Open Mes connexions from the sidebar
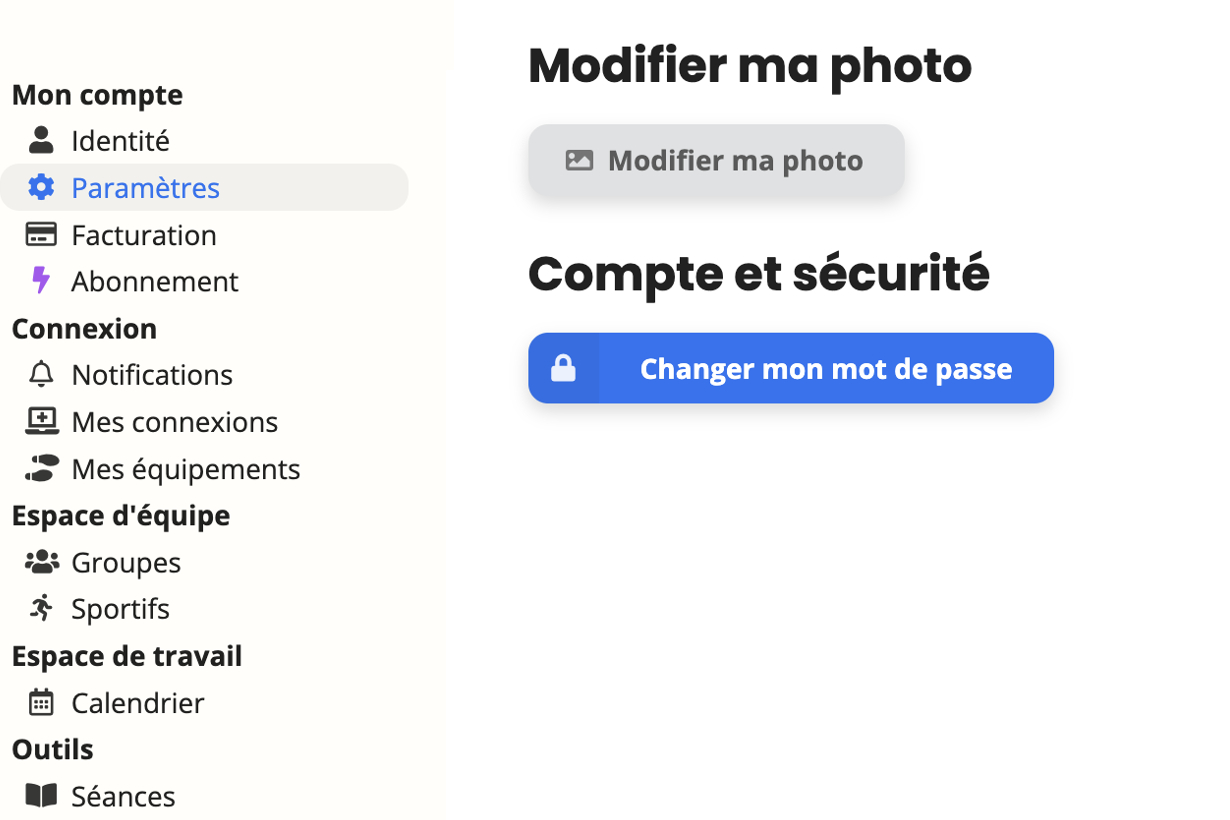This screenshot has width=1230, height=820. pyautogui.click(x=174, y=421)
